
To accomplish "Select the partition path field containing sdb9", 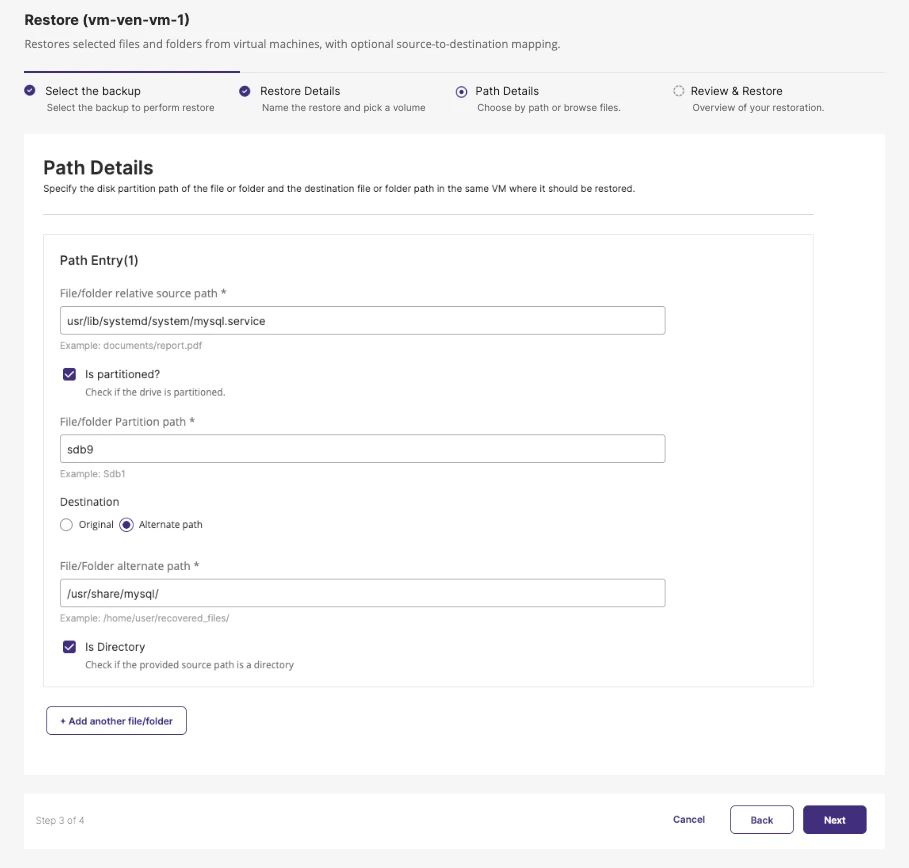I will (363, 448).
